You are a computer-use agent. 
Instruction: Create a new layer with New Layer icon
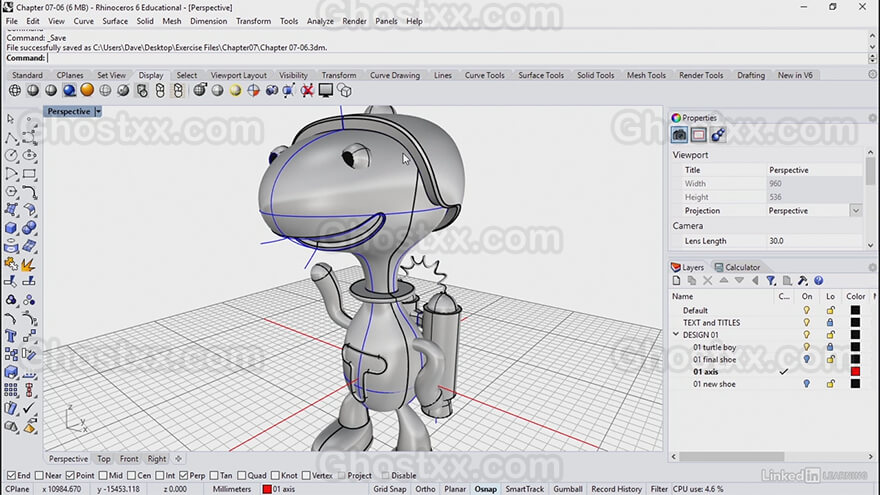(676, 281)
